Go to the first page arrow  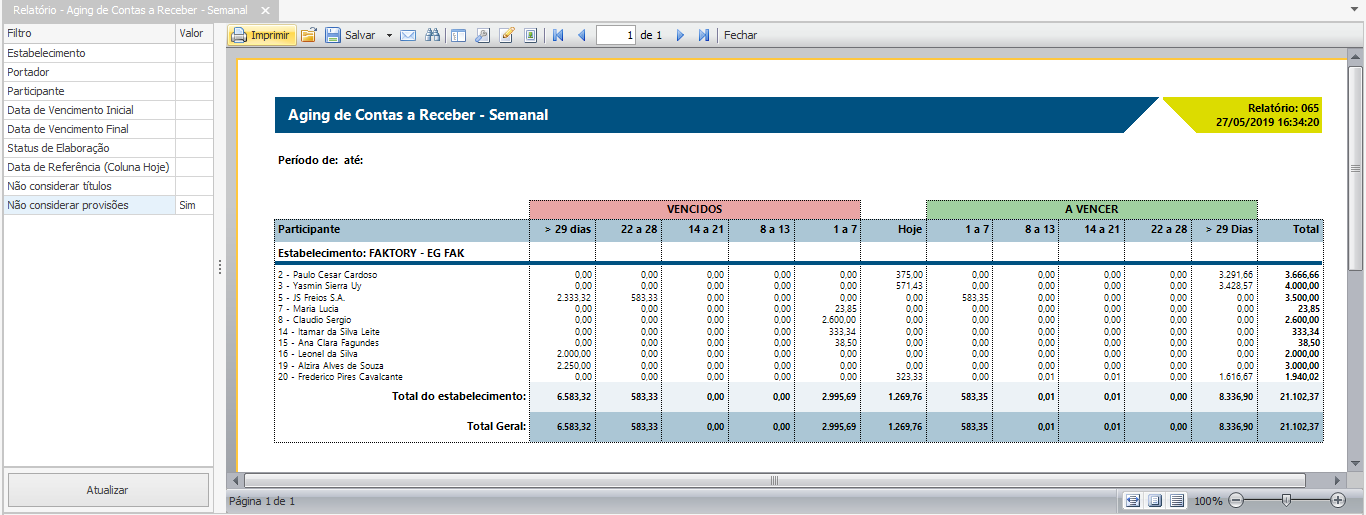coord(558,35)
